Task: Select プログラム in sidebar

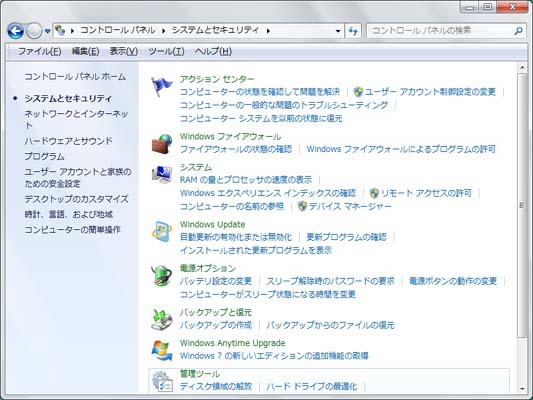Action: (x=45, y=156)
